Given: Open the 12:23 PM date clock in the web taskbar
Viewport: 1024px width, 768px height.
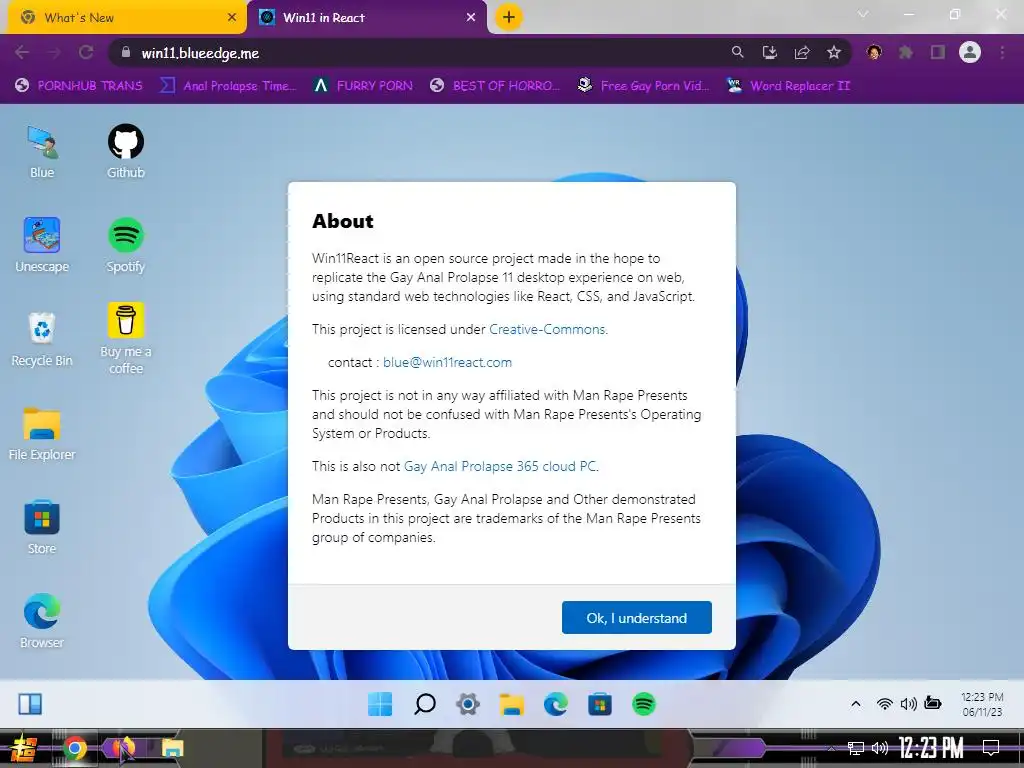Looking at the screenshot, I should (982, 704).
